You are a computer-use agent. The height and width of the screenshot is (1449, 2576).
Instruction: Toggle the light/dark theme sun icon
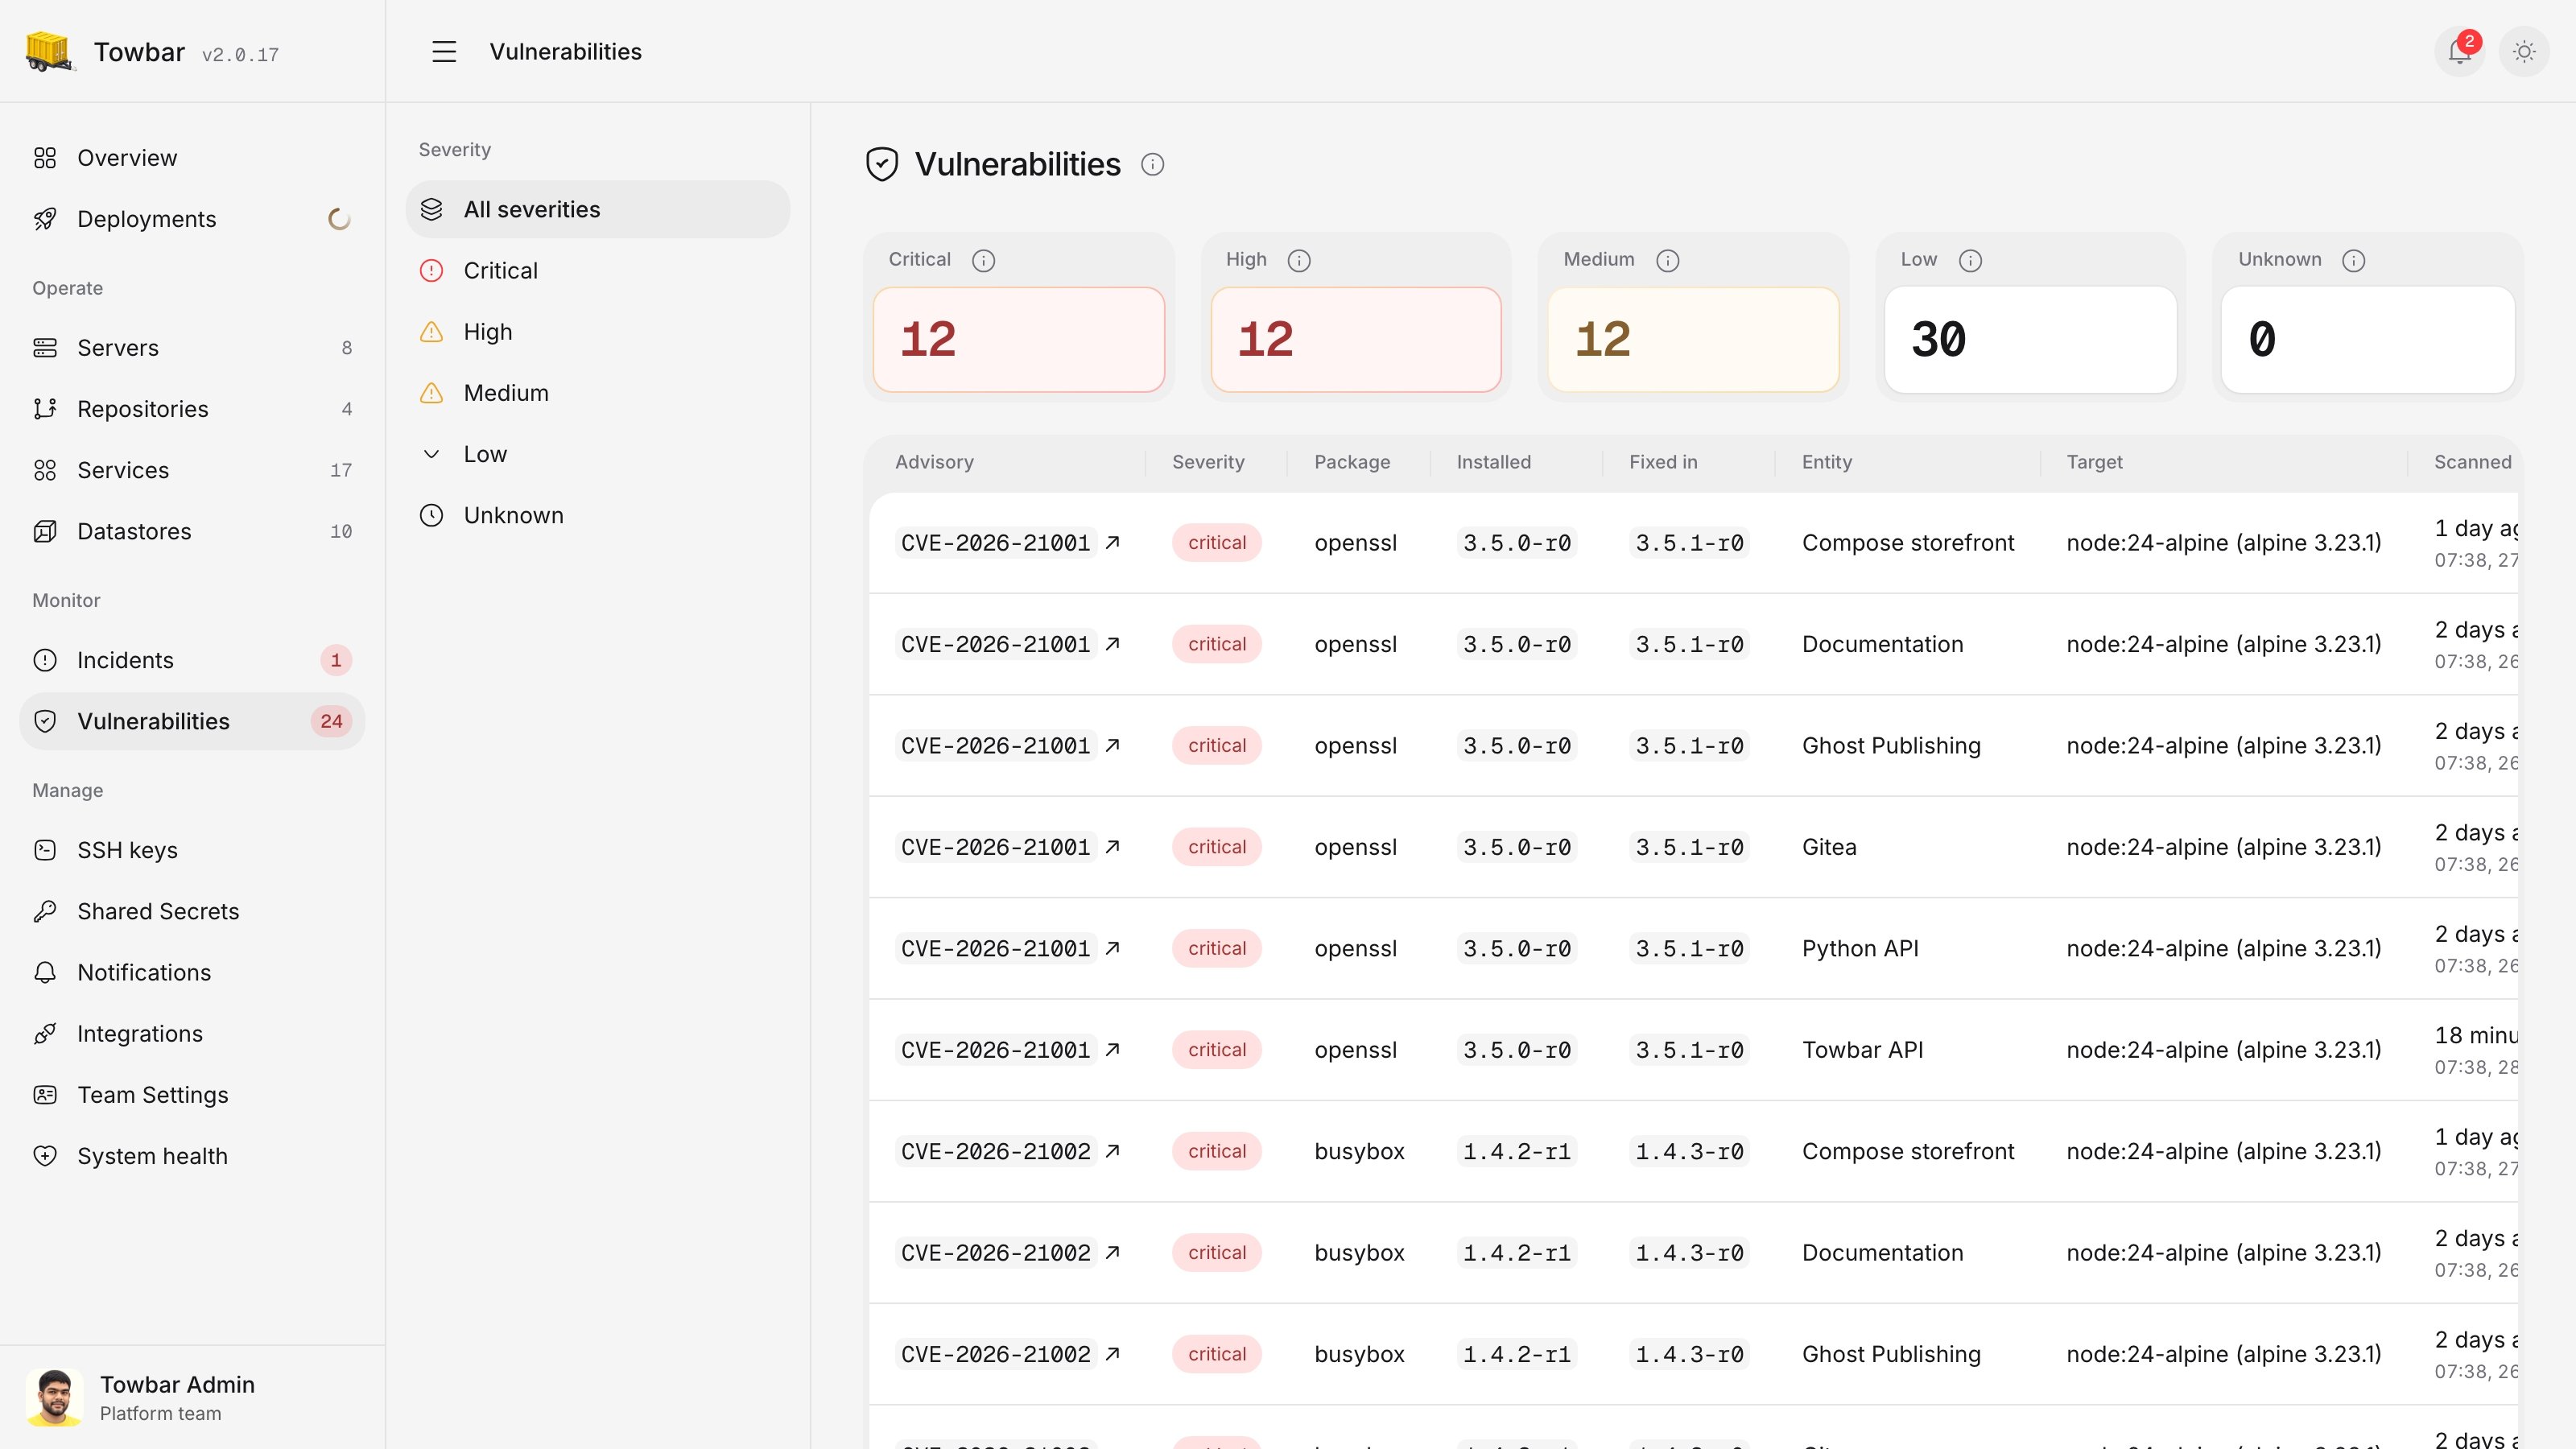click(x=2524, y=51)
